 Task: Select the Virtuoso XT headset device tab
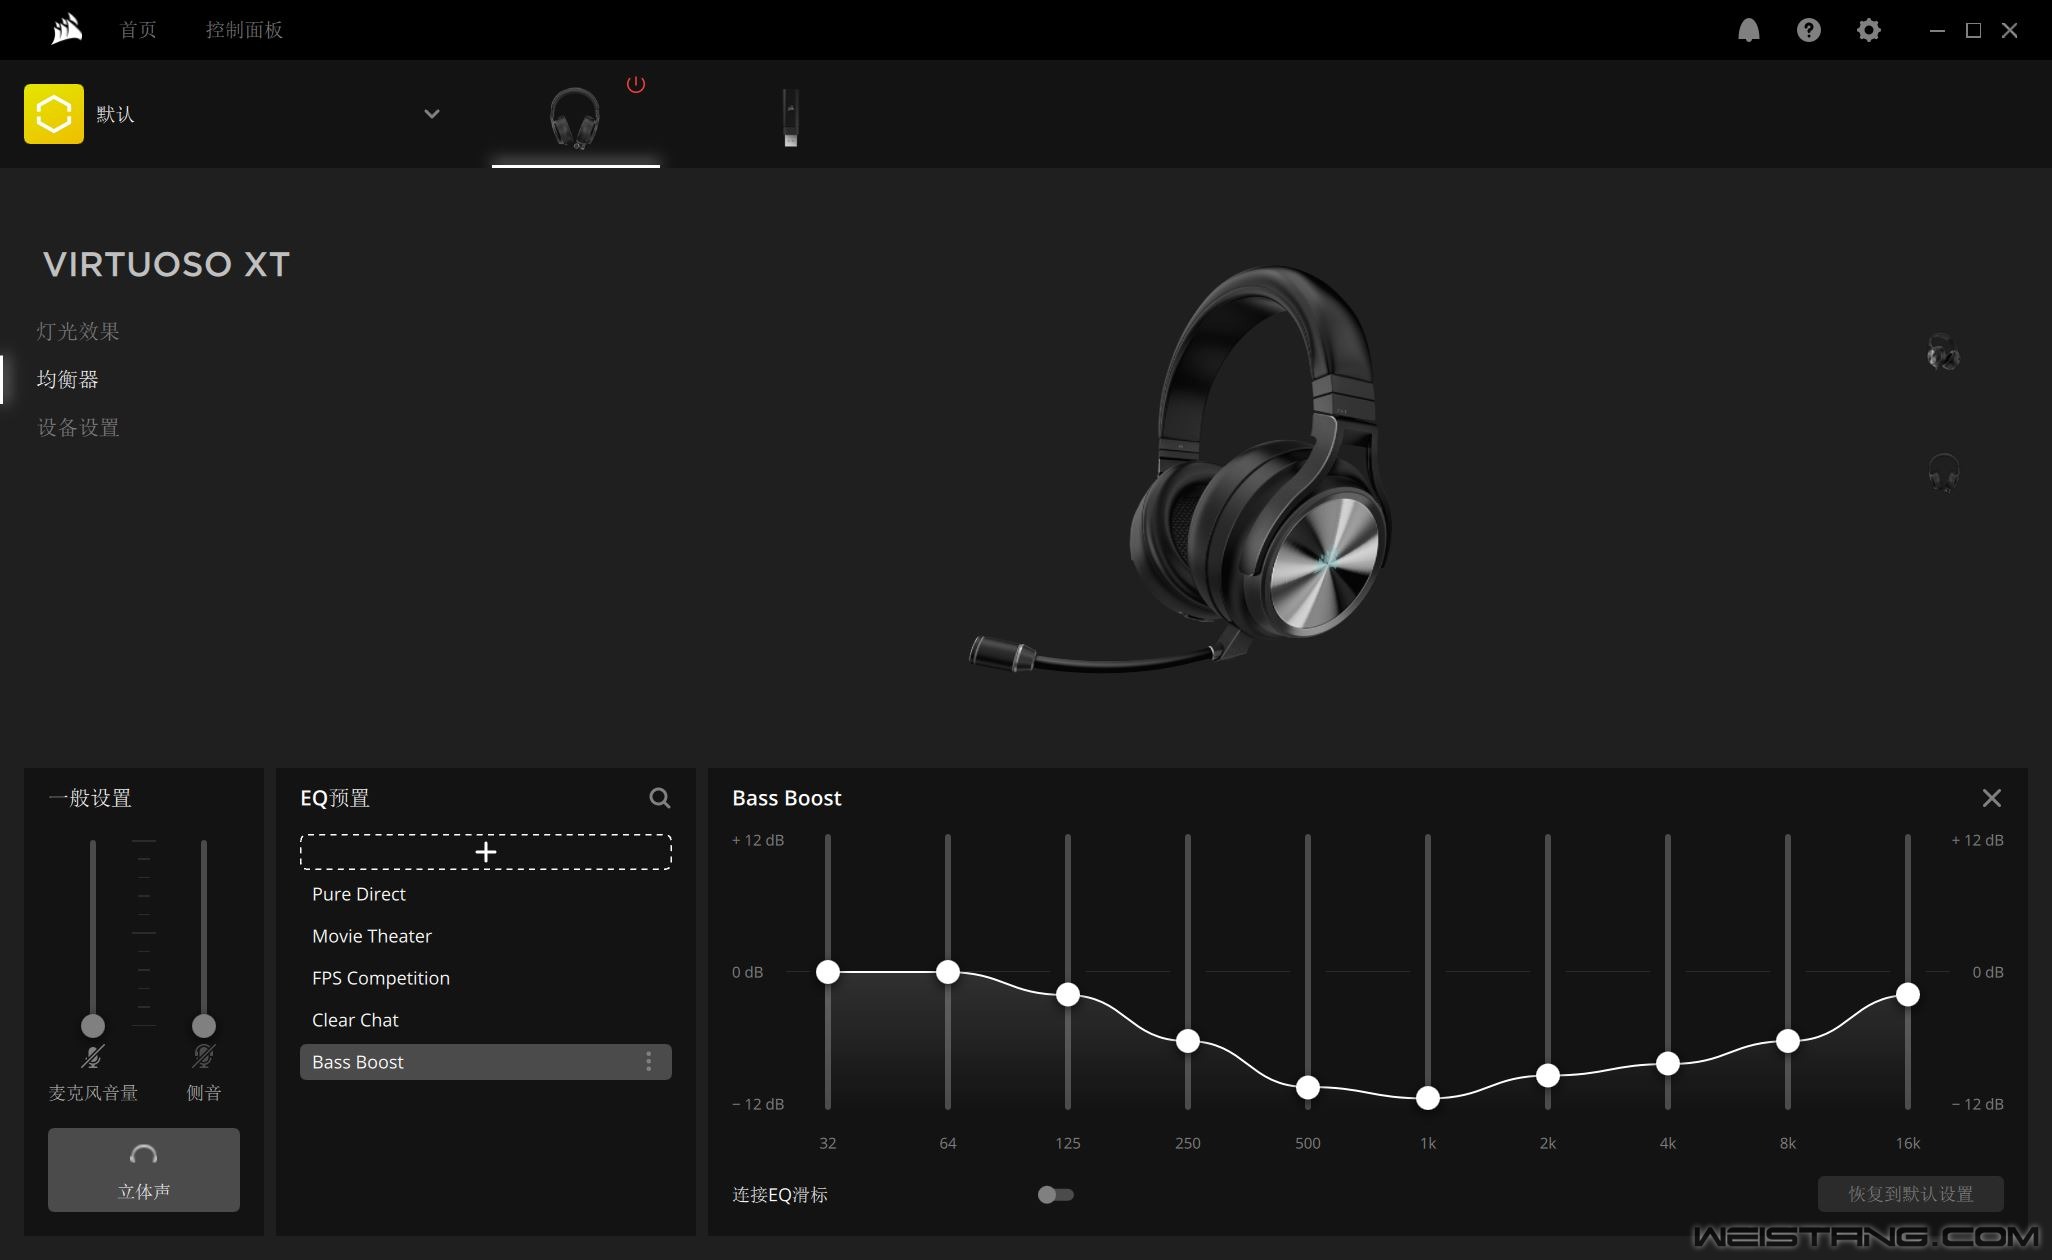pyautogui.click(x=575, y=118)
